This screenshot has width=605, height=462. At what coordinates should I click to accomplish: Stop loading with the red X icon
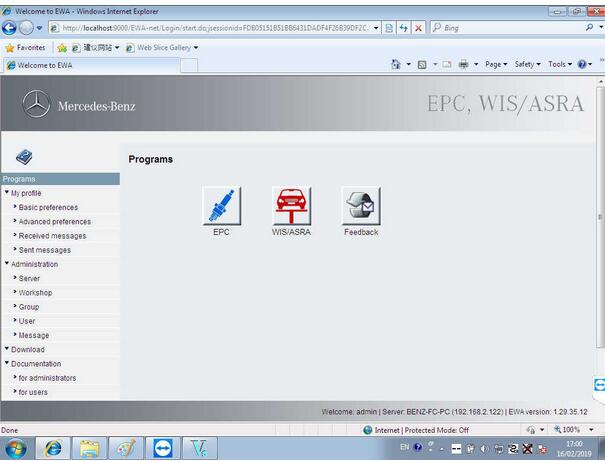click(x=418, y=28)
